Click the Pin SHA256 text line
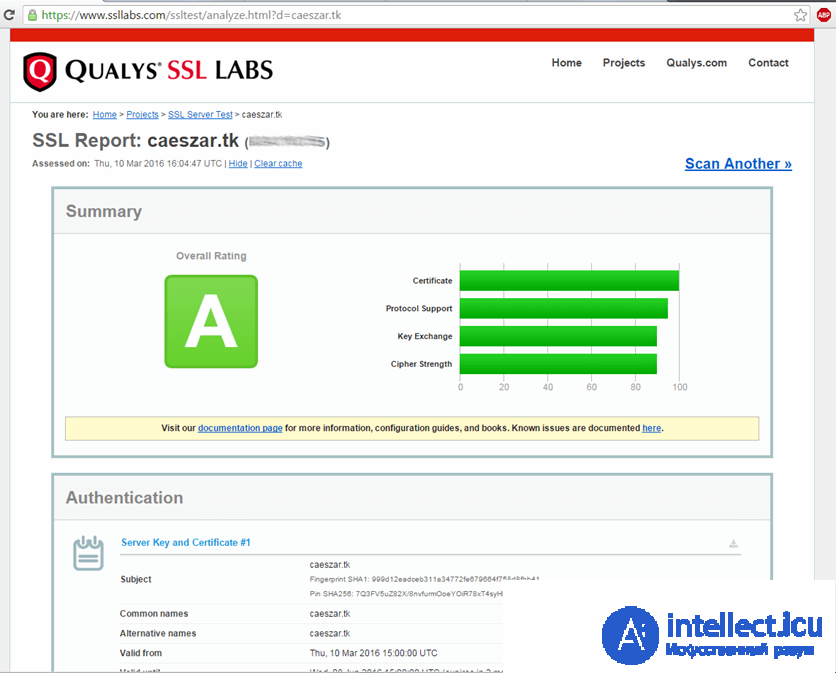Image resolution: width=836 pixels, height=673 pixels. tap(406, 594)
